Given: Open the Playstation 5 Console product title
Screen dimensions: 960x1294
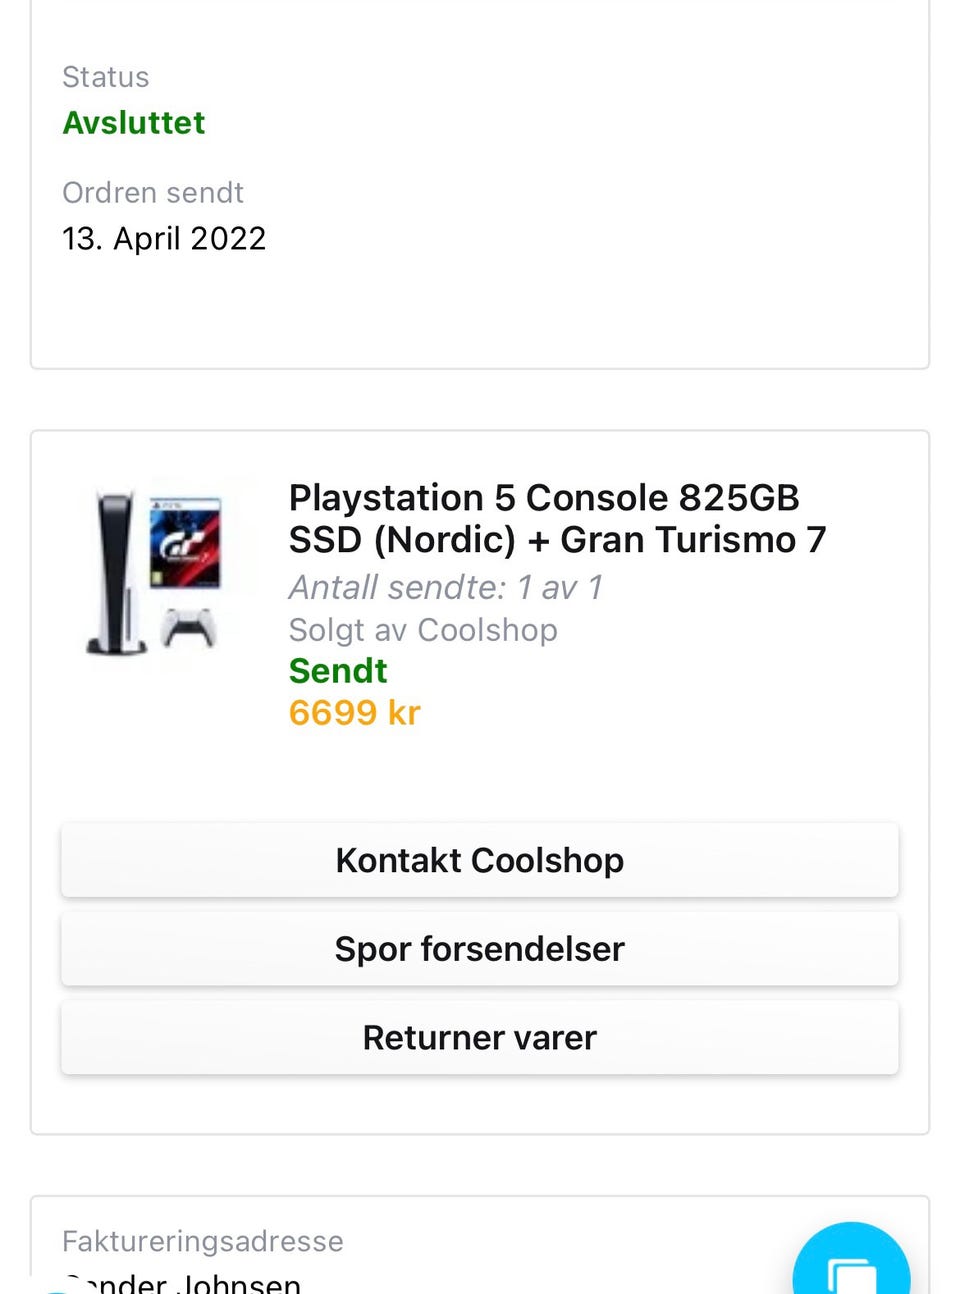Looking at the screenshot, I should pyautogui.click(x=544, y=498).
